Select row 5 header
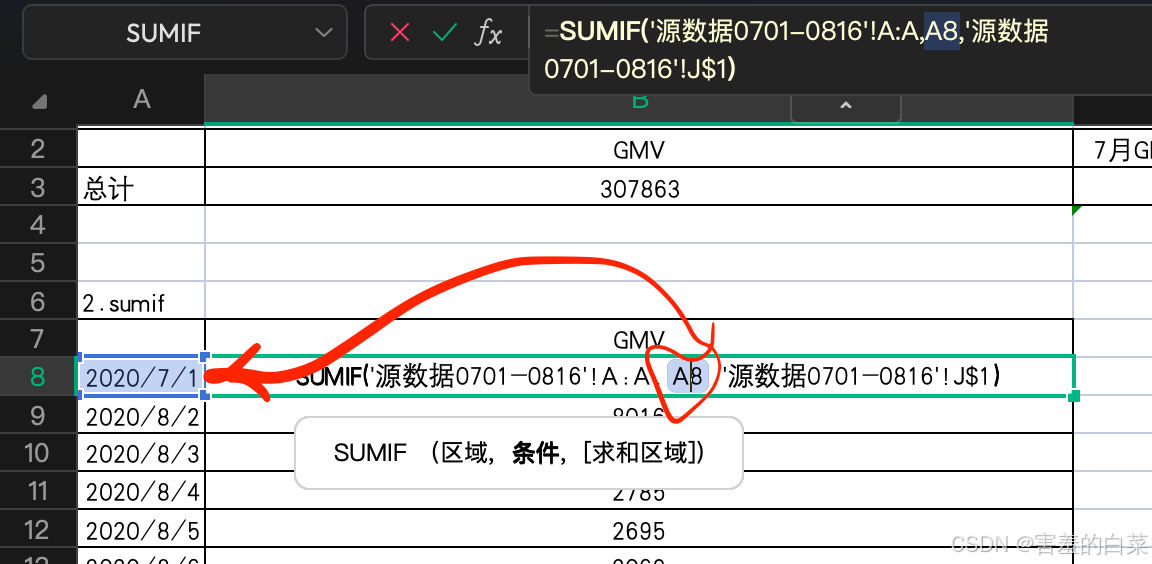This screenshot has width=1152, height=564. [x=38, y=263]
